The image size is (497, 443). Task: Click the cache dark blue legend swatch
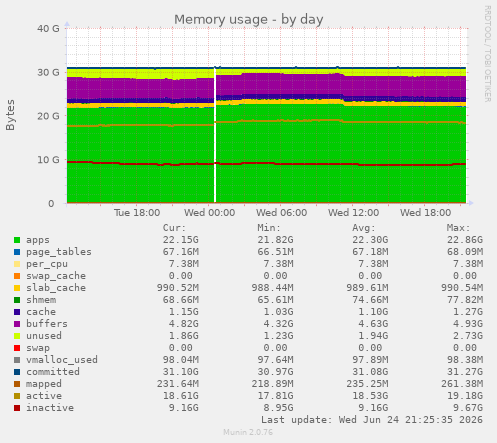[17, 312]
